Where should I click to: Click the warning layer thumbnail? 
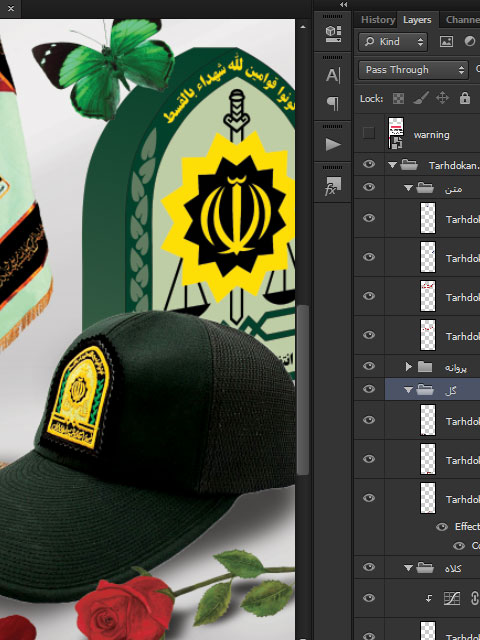(x=396, y=133)
